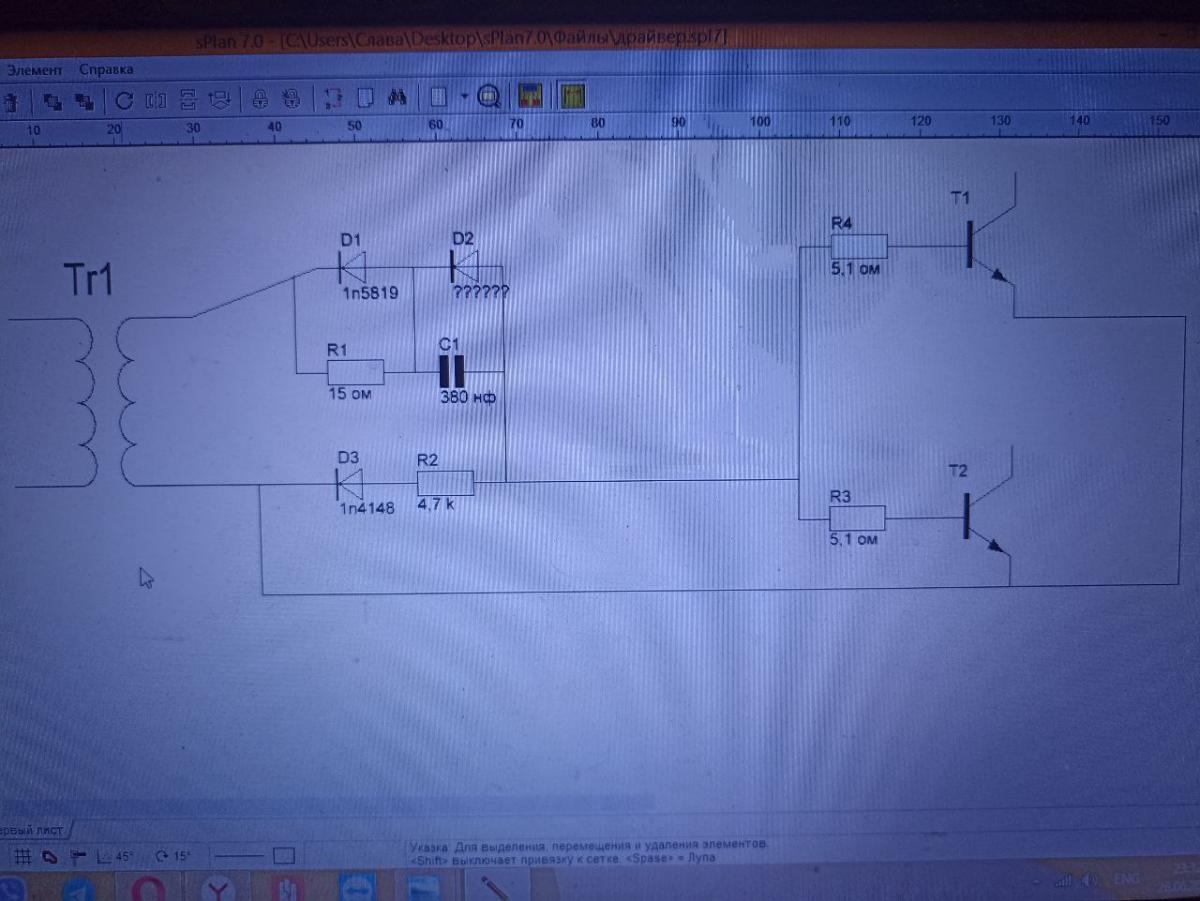Open the line style selector in status bar
The image size is (1200, 901).
[x=238, y=857]
